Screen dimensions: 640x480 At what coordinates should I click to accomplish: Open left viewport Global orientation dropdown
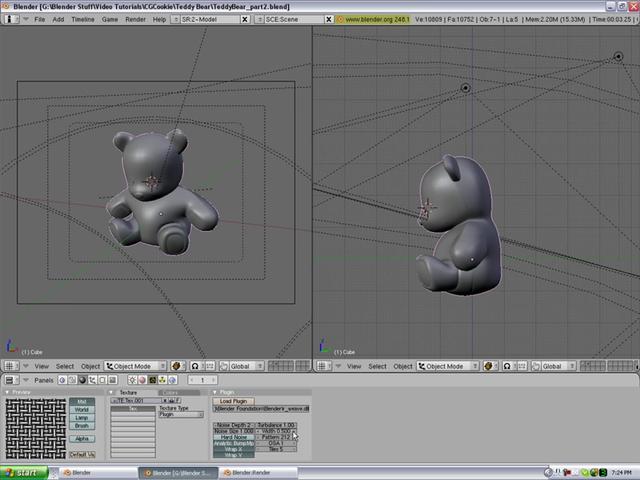(x=246, y=366)
